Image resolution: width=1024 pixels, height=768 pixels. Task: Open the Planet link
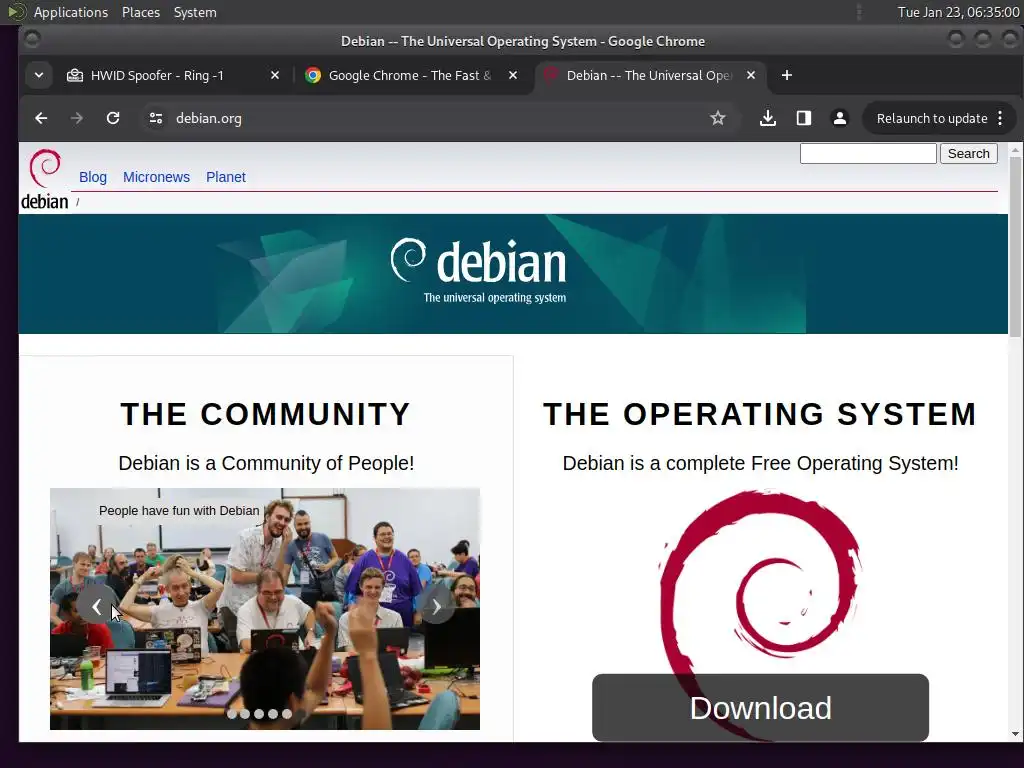click(225, 177)
